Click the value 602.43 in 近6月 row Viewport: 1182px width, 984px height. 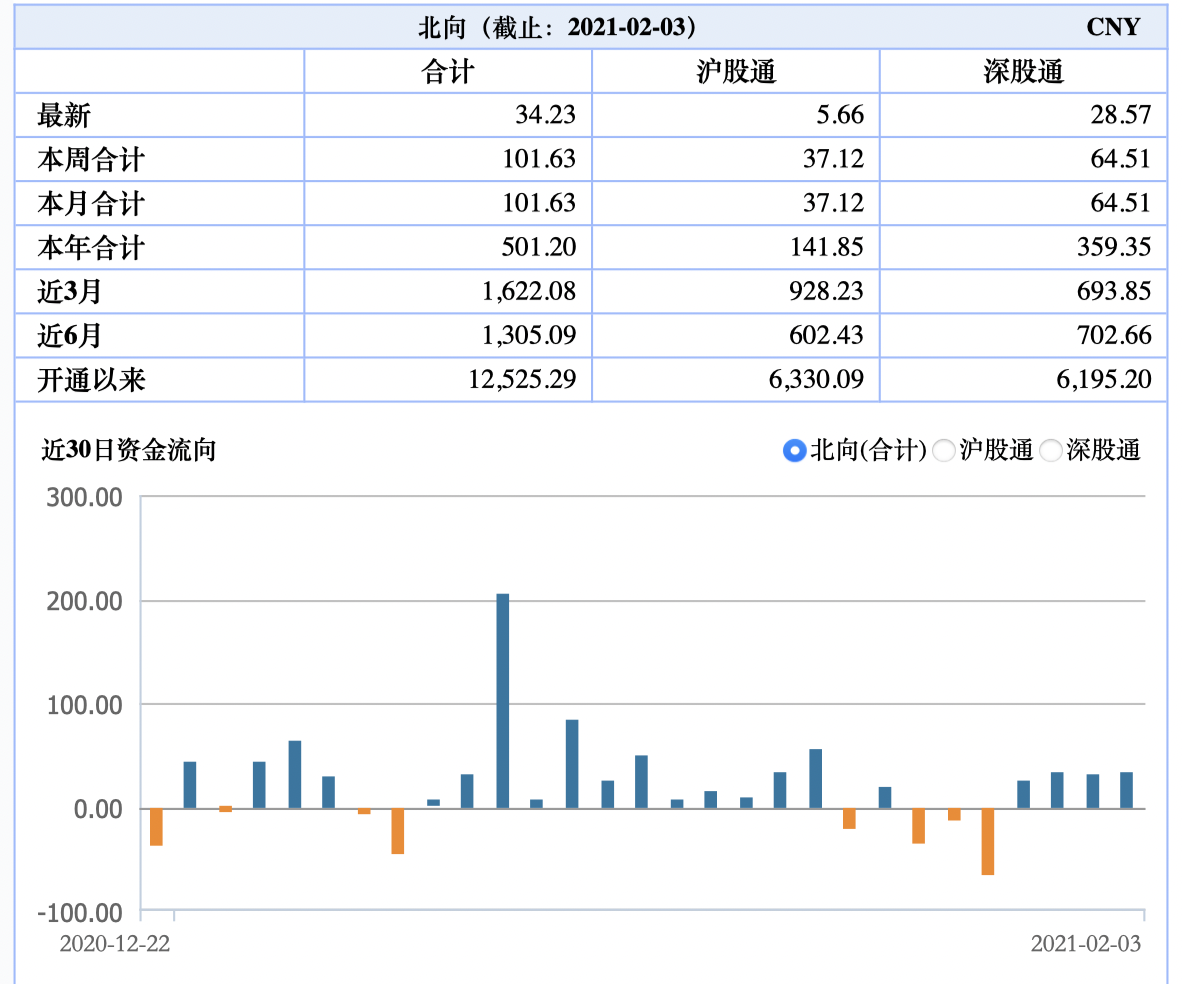point(826,335)
